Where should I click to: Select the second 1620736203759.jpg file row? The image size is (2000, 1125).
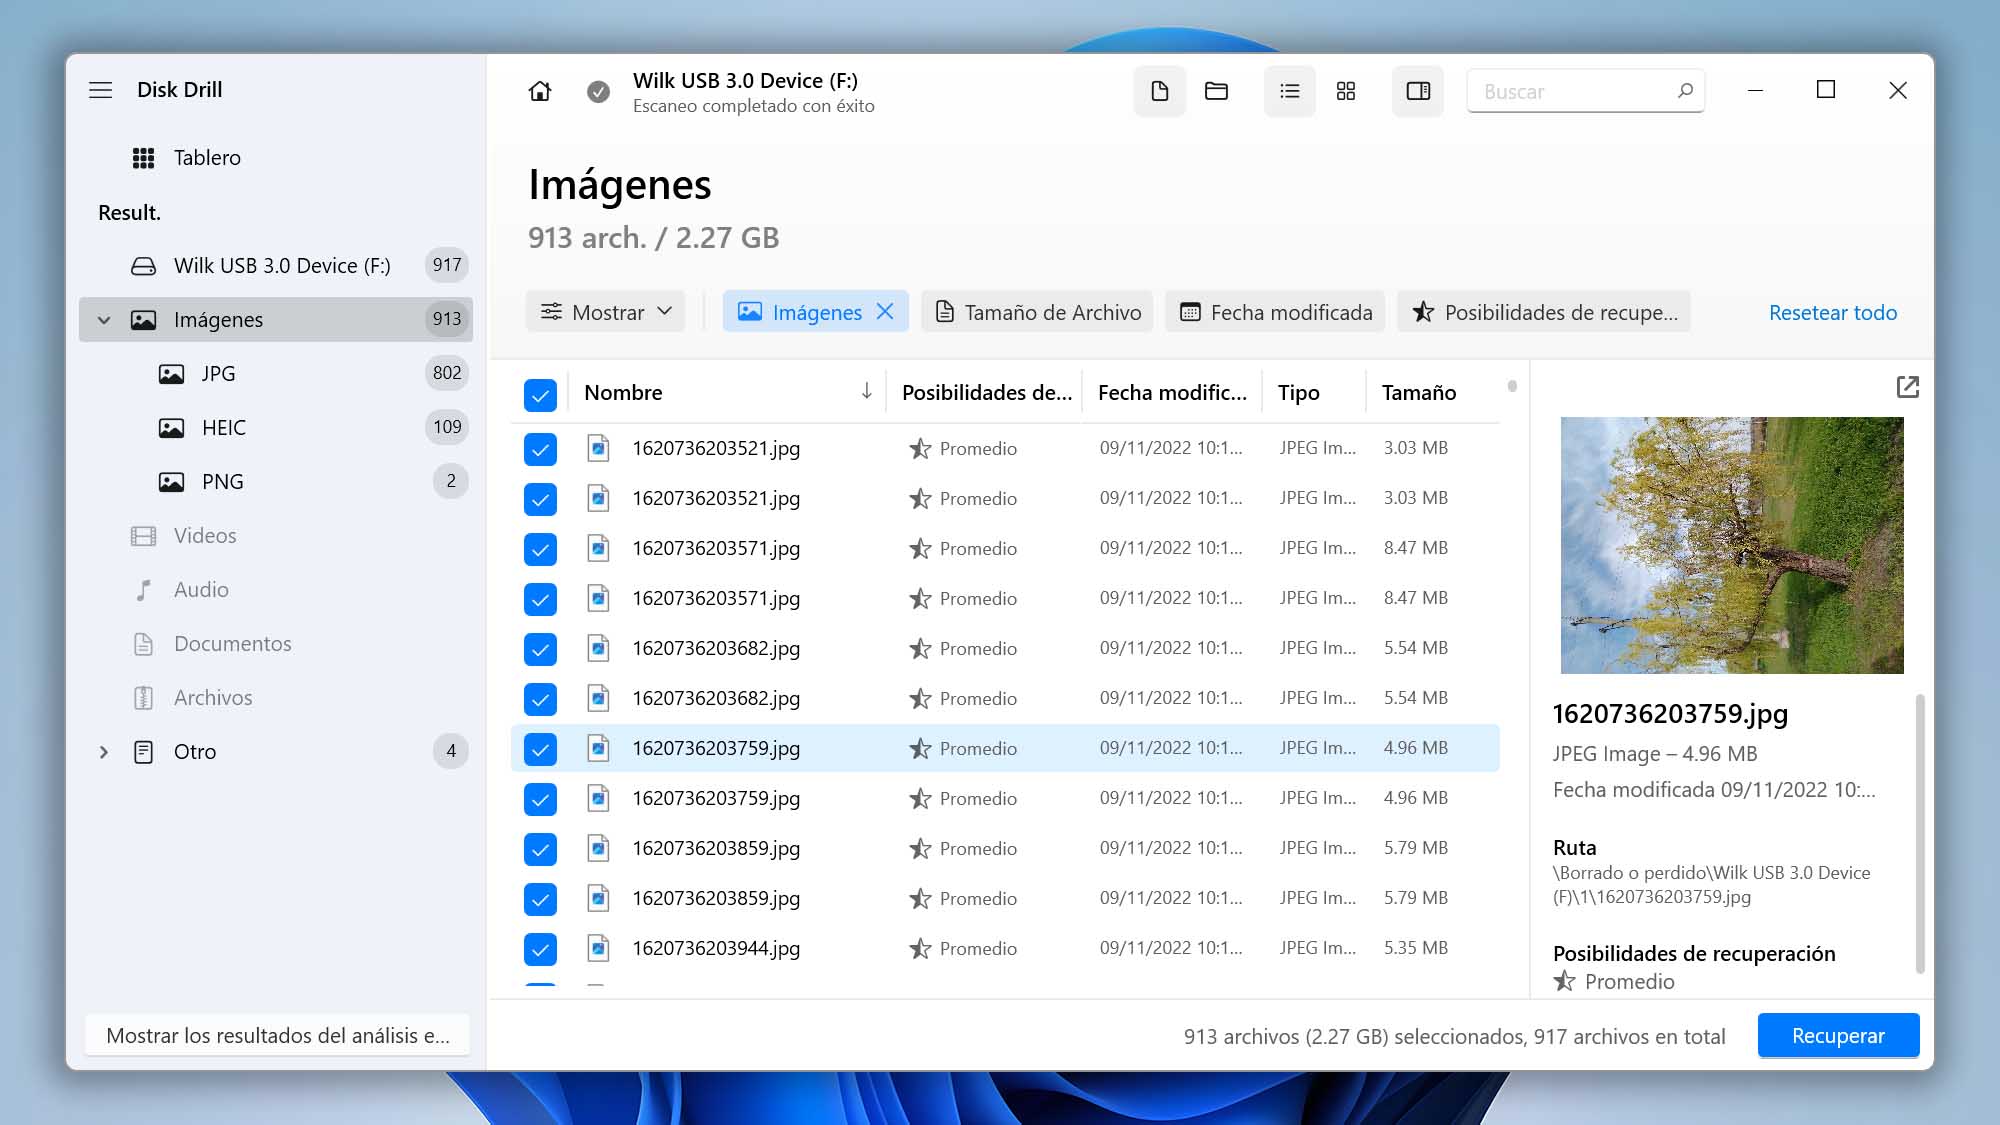(x=1005, y=798)
